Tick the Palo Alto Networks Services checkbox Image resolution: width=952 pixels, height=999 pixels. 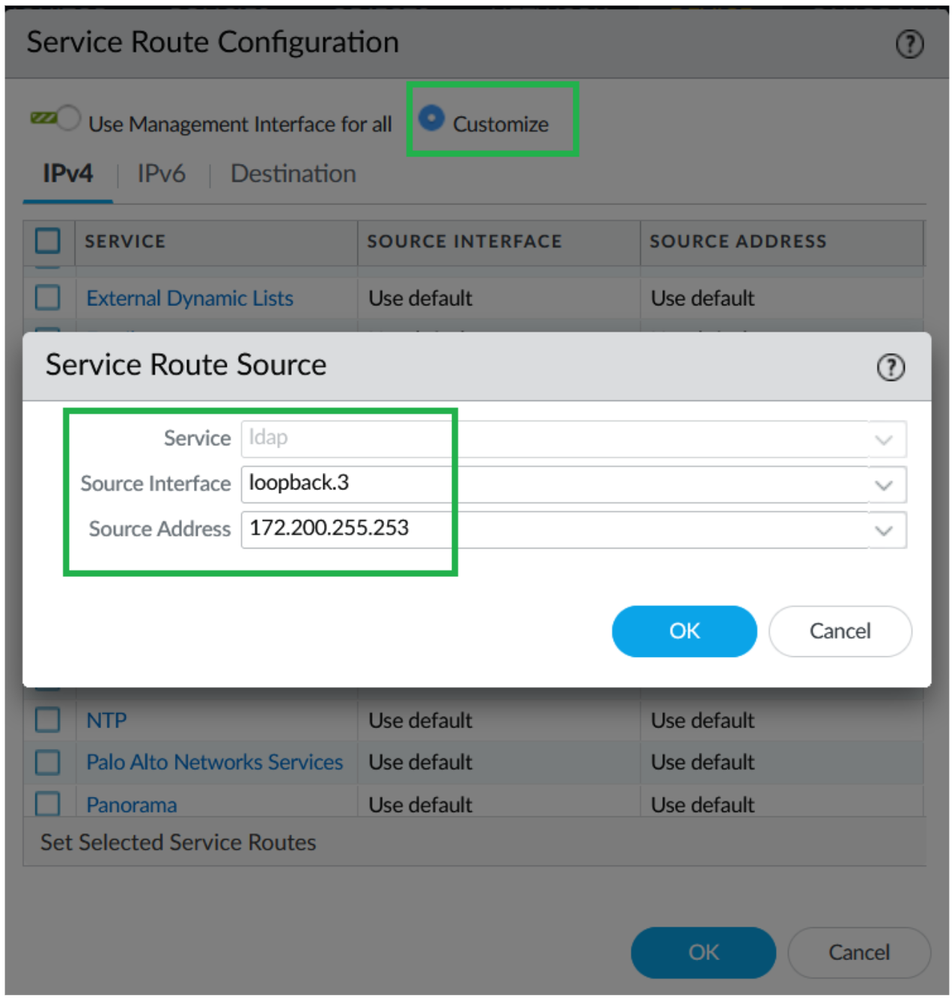click(x=48, y=762)
